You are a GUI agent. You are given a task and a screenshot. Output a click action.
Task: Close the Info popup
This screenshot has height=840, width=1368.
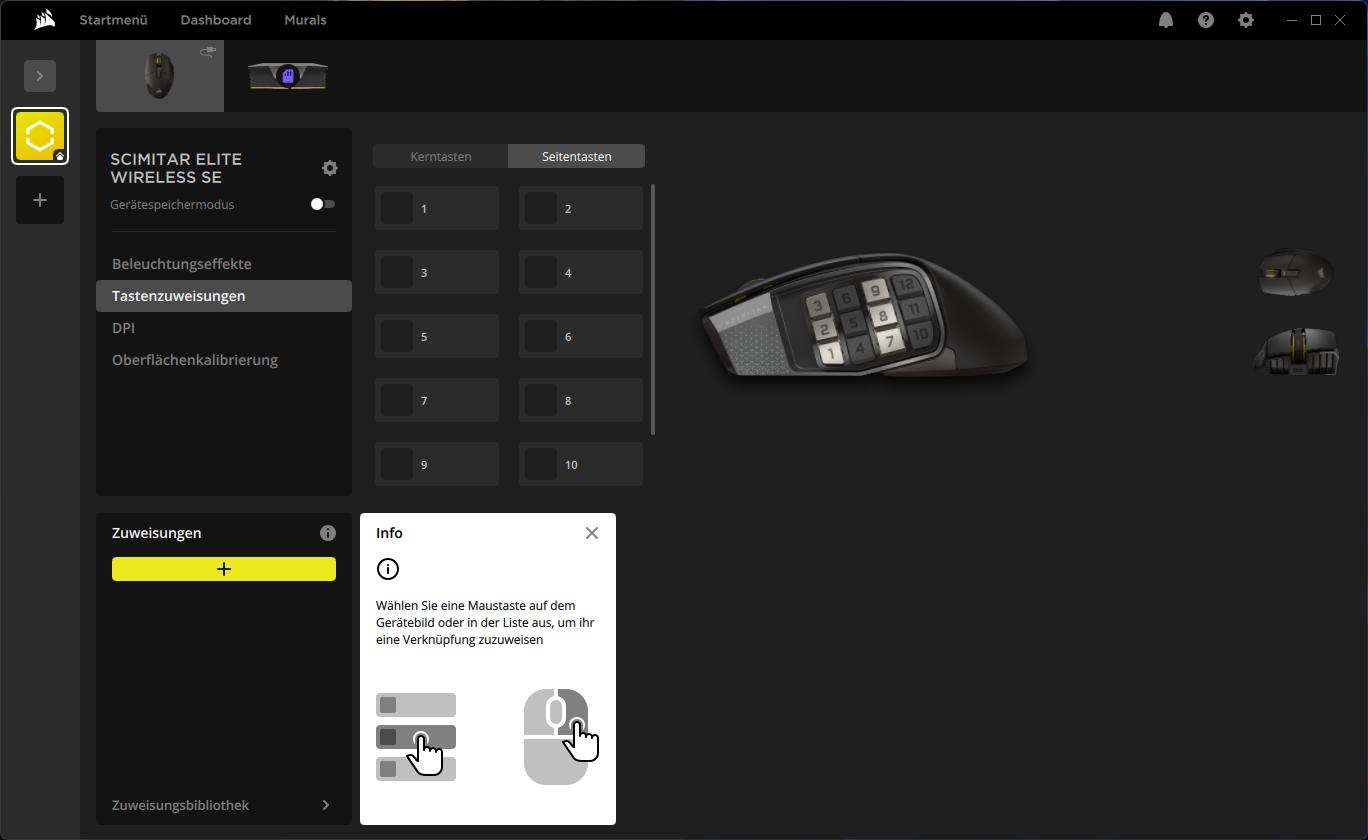coord(592,533)
